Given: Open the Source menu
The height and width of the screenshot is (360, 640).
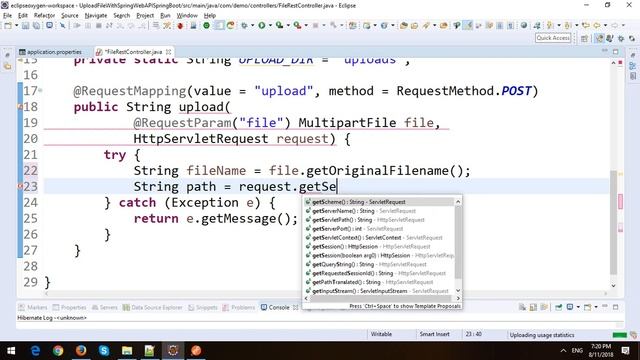Looking at the screenshot, I should point(70,16).
